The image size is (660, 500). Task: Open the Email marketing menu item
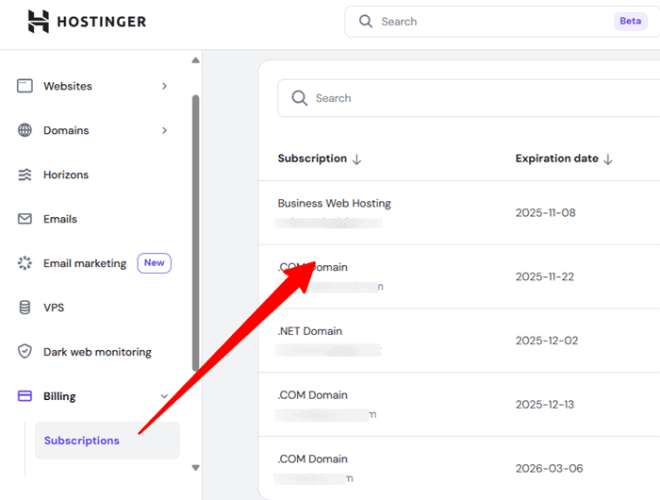(85, 263)
